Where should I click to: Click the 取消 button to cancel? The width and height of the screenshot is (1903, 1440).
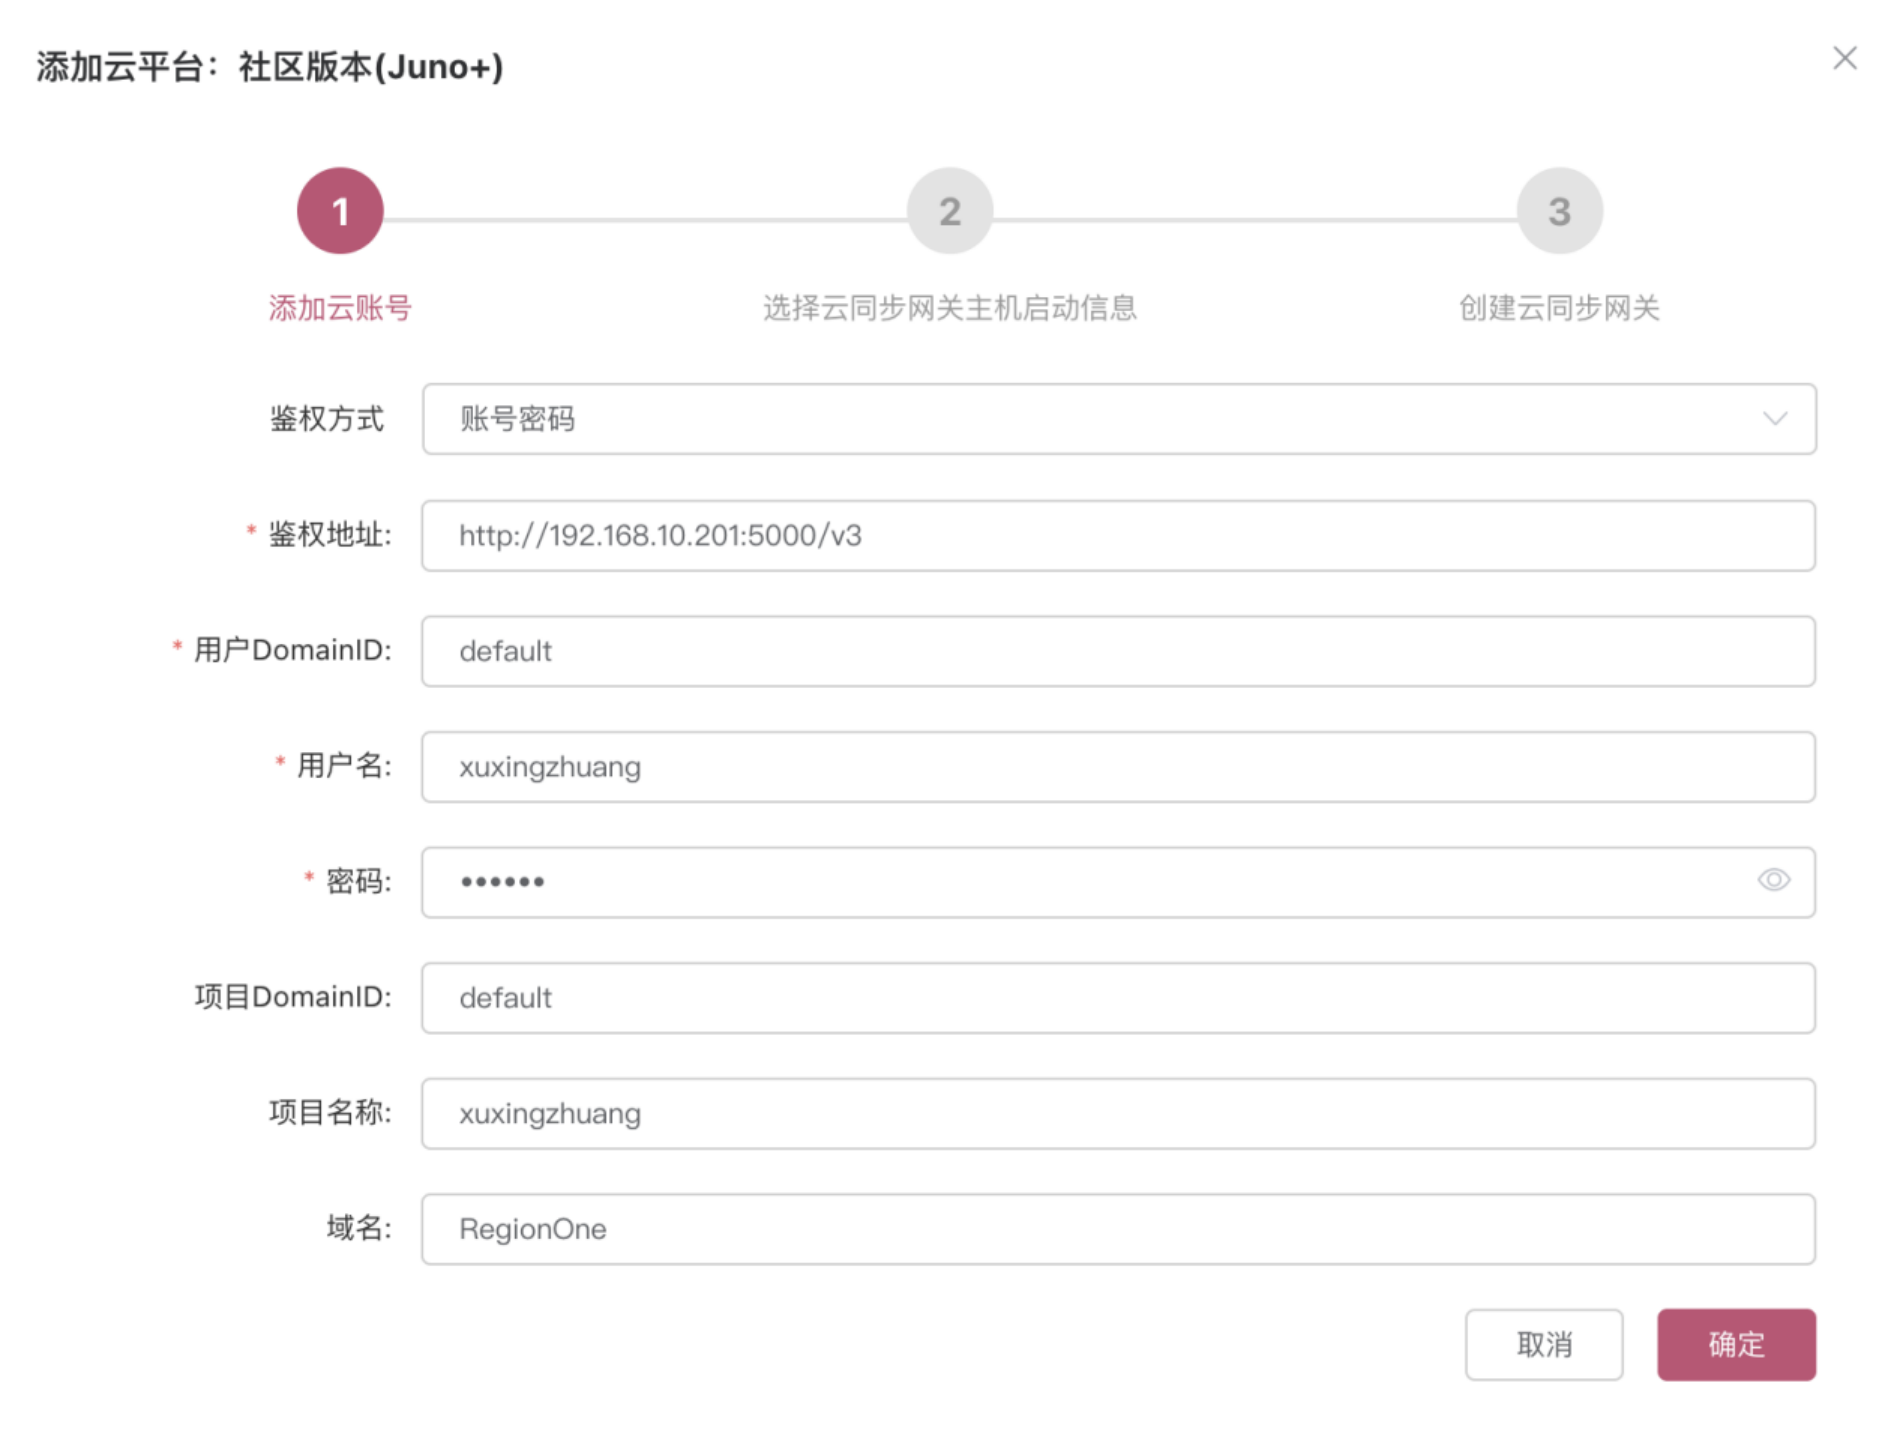point(1544,1345)
